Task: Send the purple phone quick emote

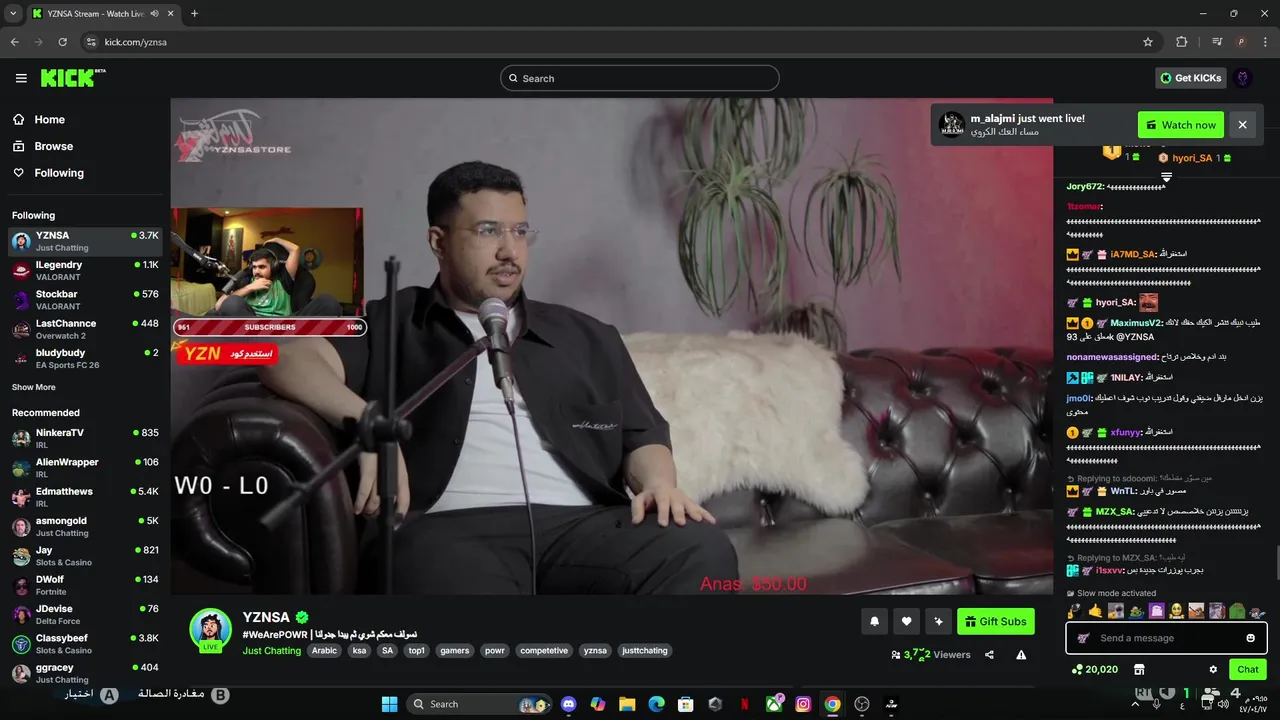Action: point(1156,610)
